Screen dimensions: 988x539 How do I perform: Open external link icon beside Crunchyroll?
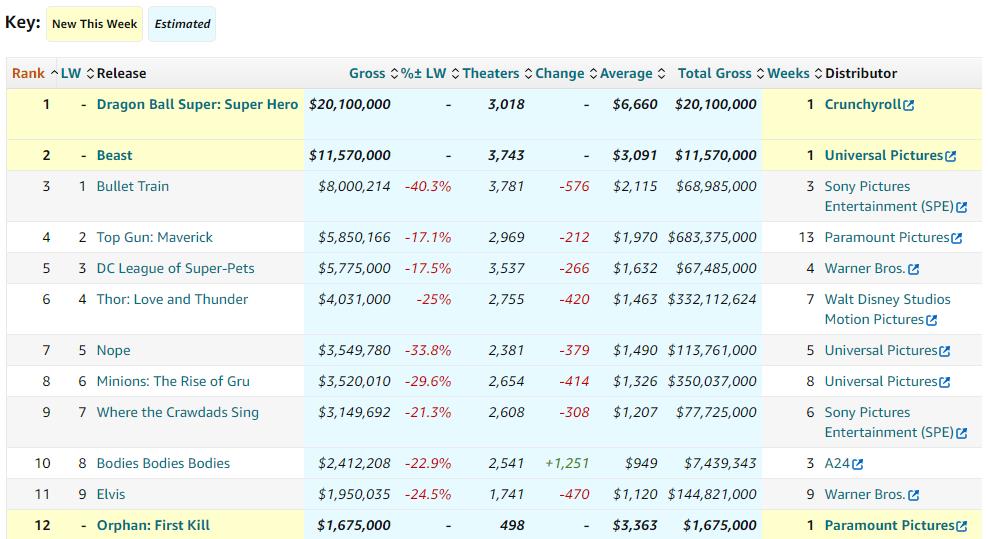tap(908, 105)
